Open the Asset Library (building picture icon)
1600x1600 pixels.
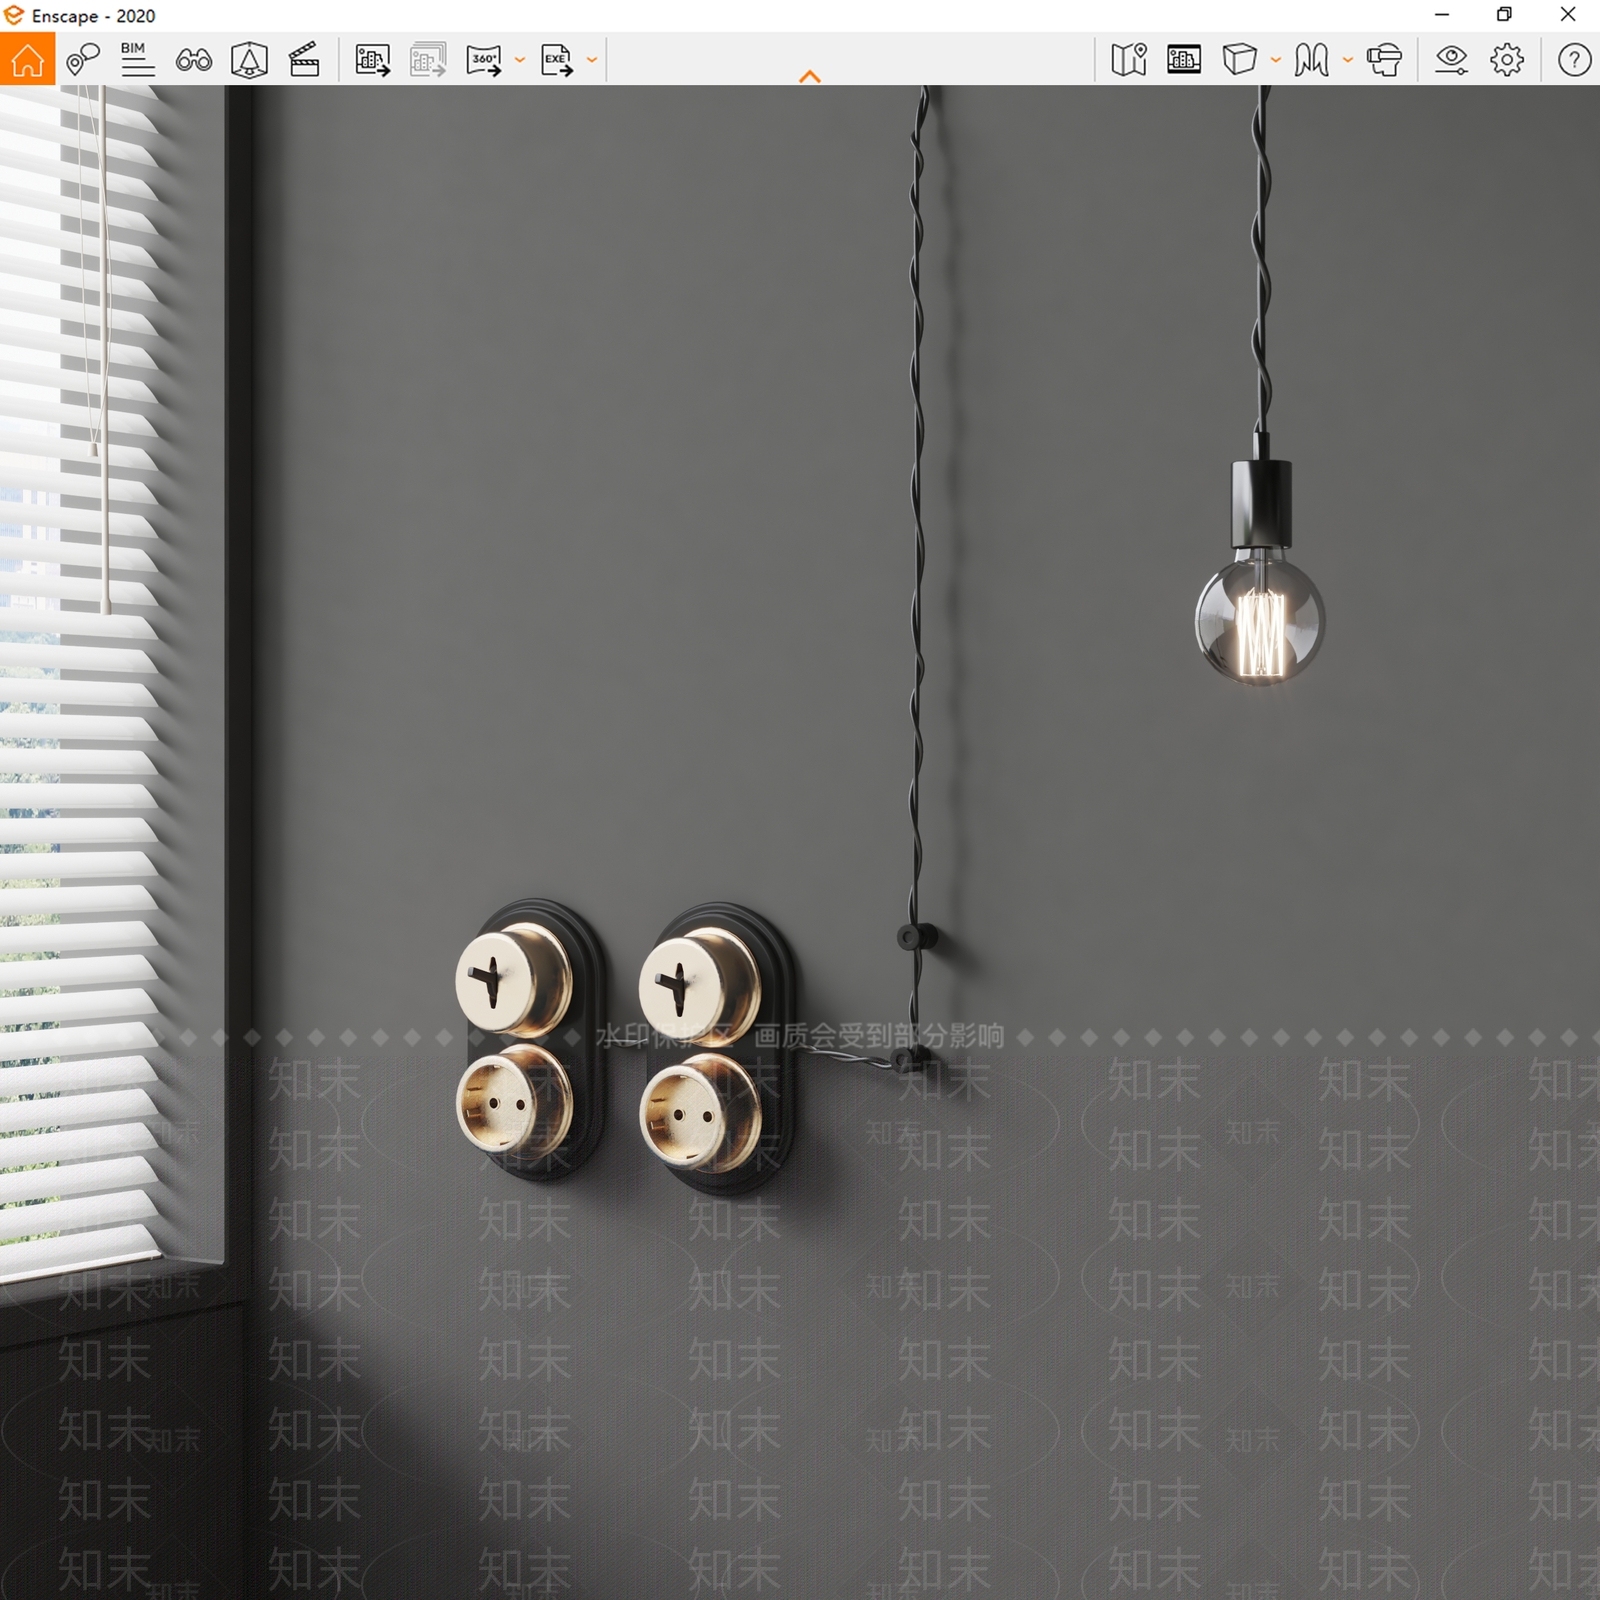pyautogui.click(x=1184, y=60)
